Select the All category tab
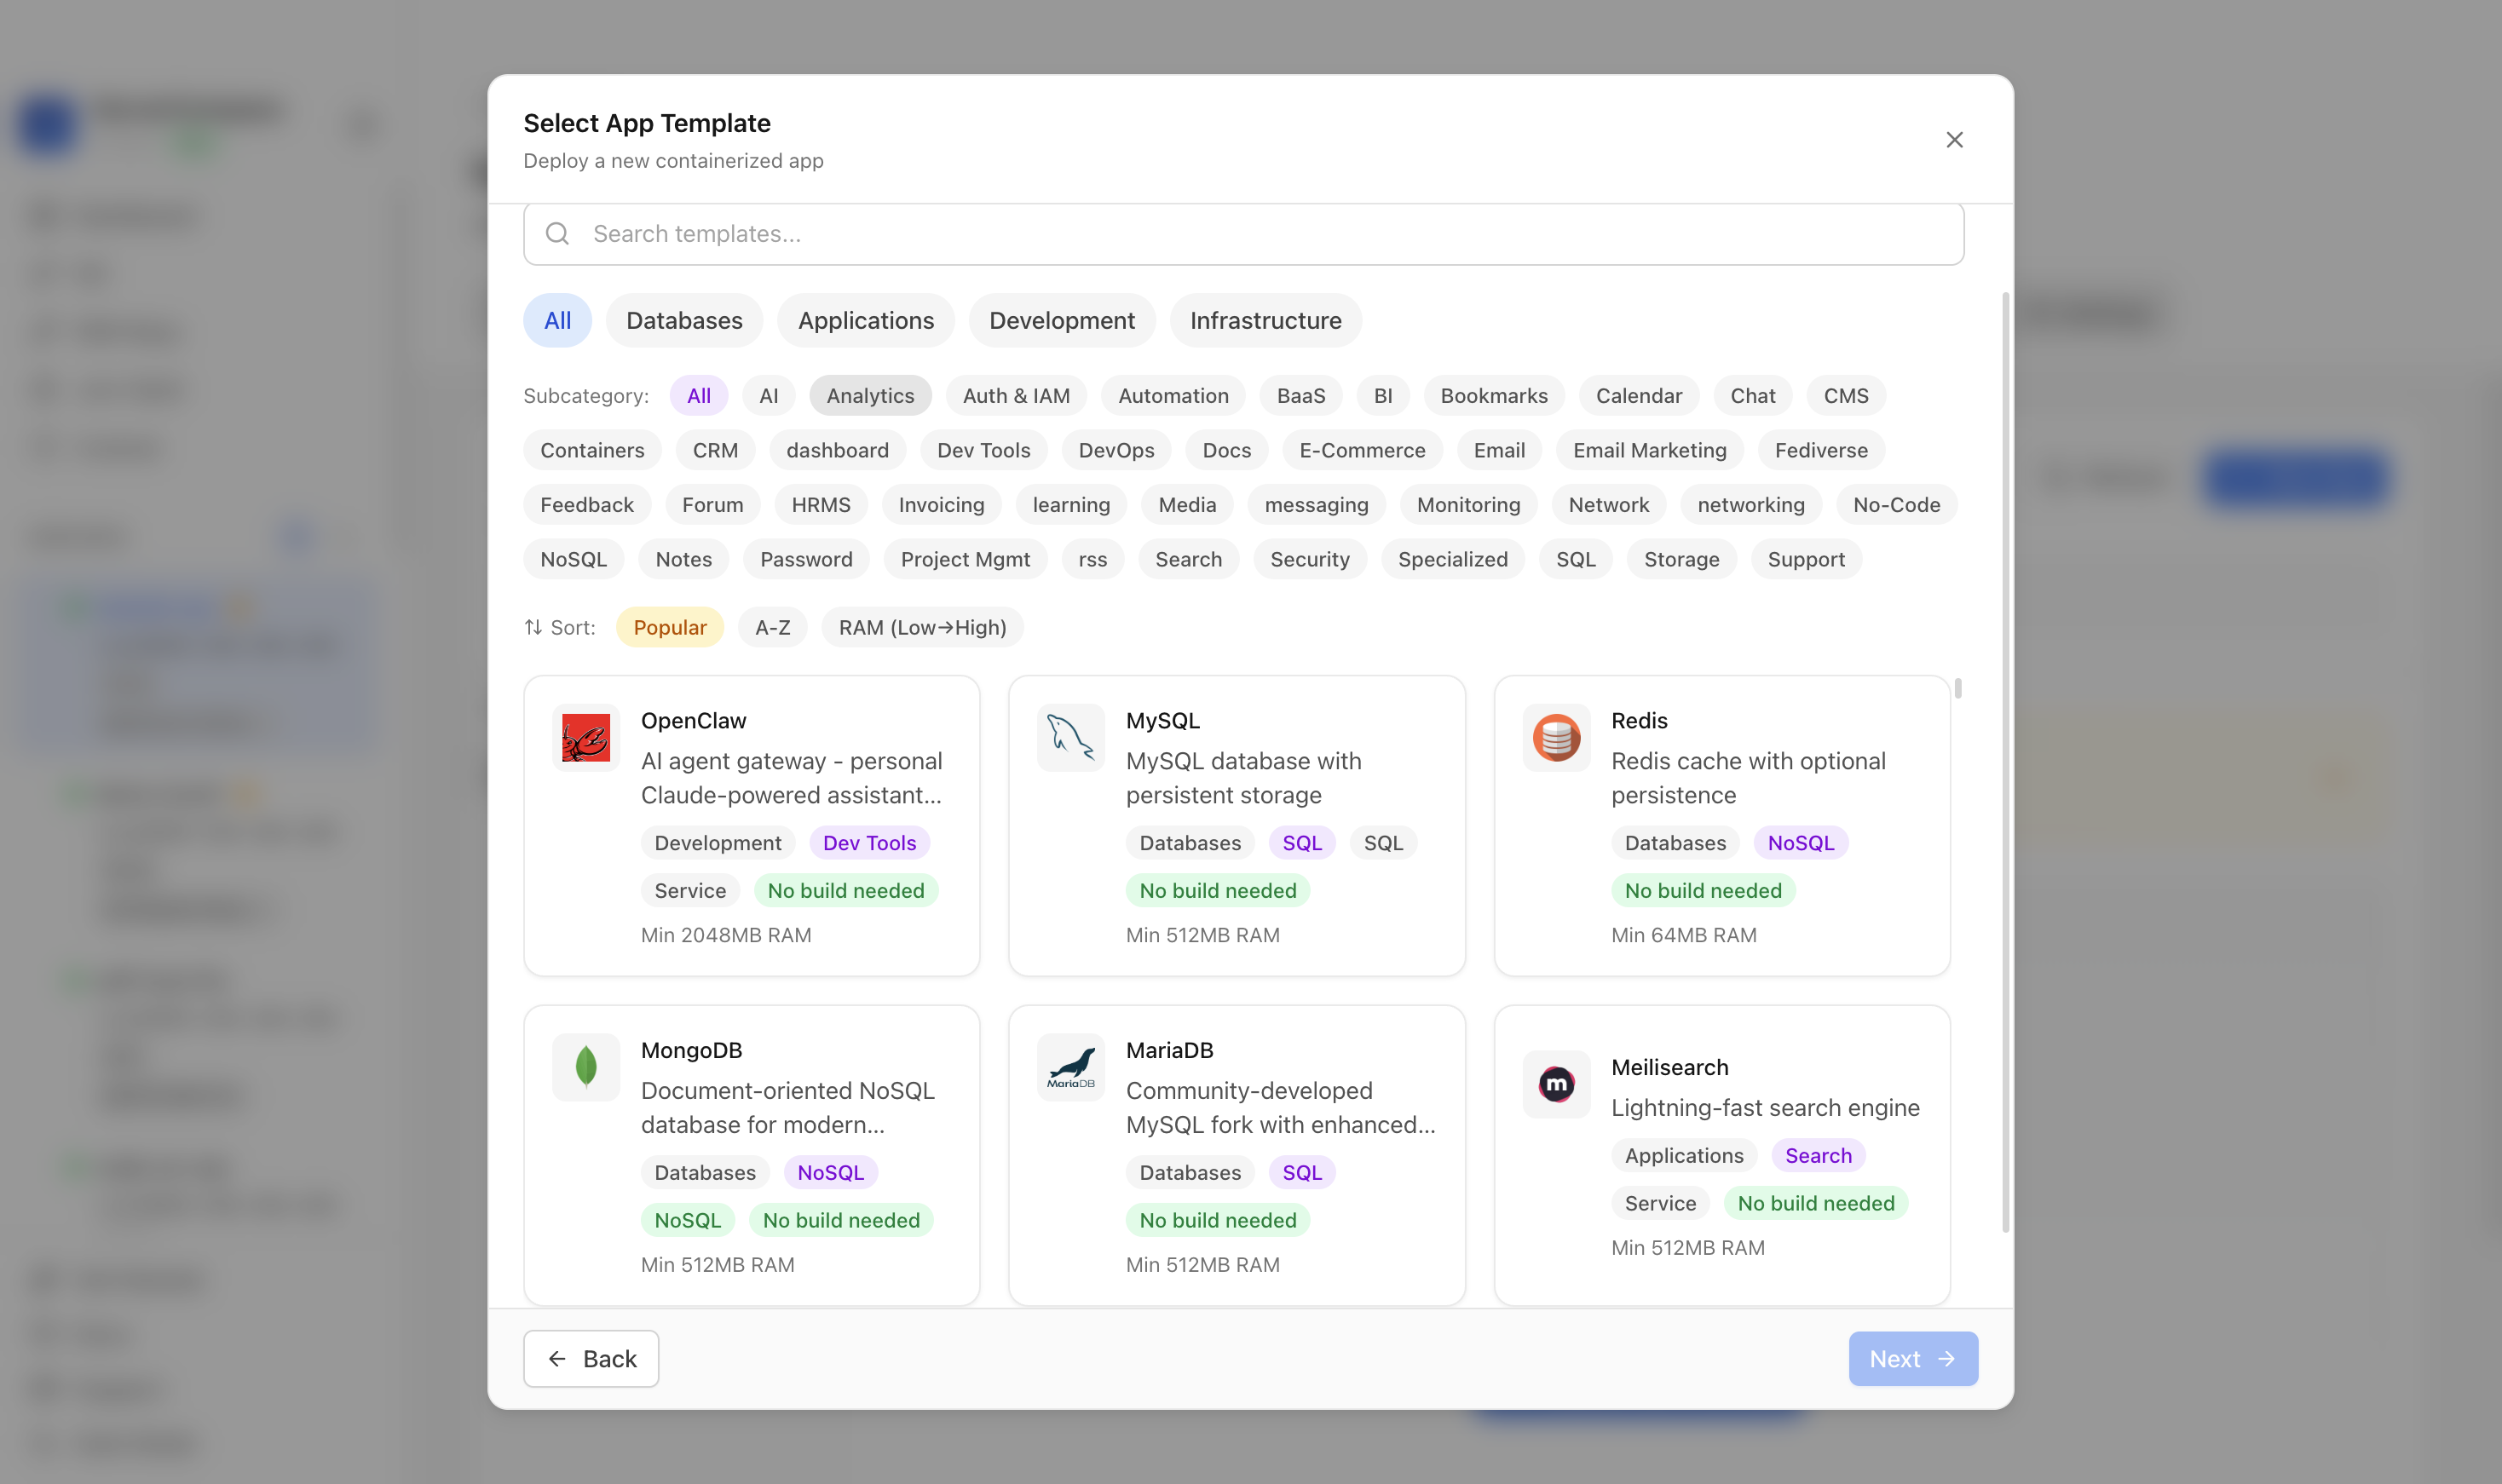Image resolution: width=2502 pixels, height=1484 pixels. coord(557,321)
